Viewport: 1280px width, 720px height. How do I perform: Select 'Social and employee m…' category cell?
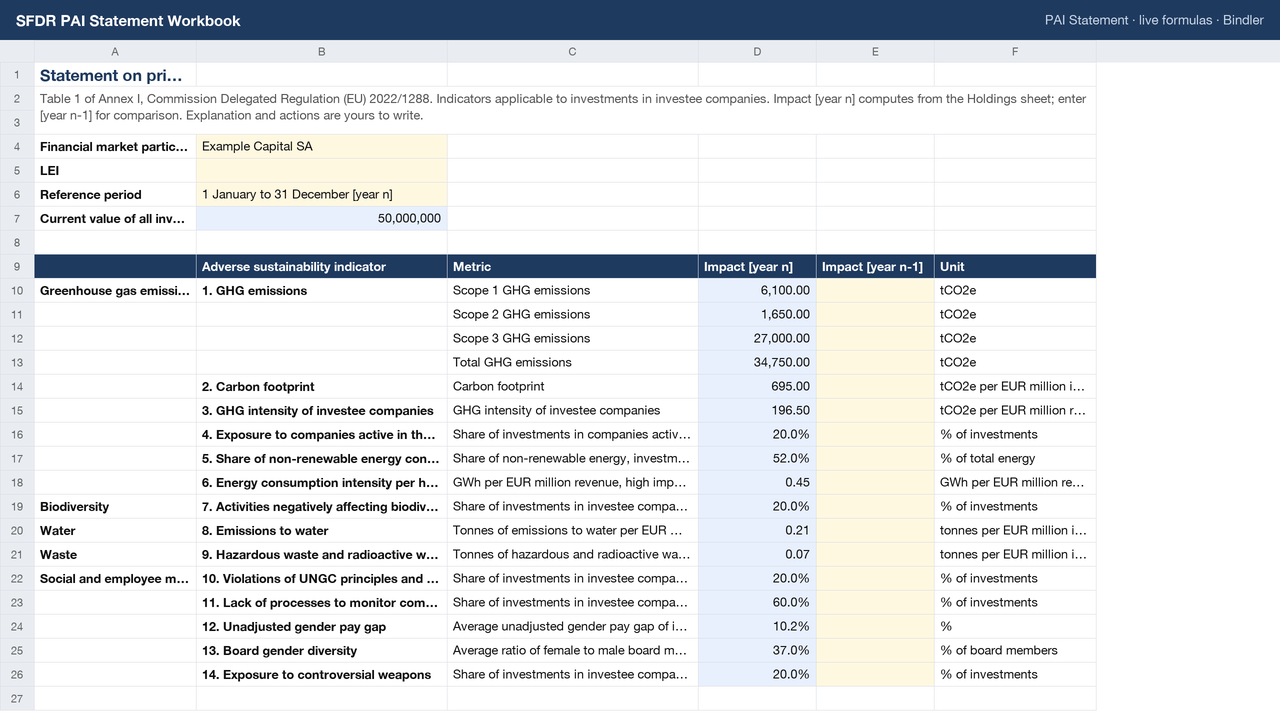115,578
